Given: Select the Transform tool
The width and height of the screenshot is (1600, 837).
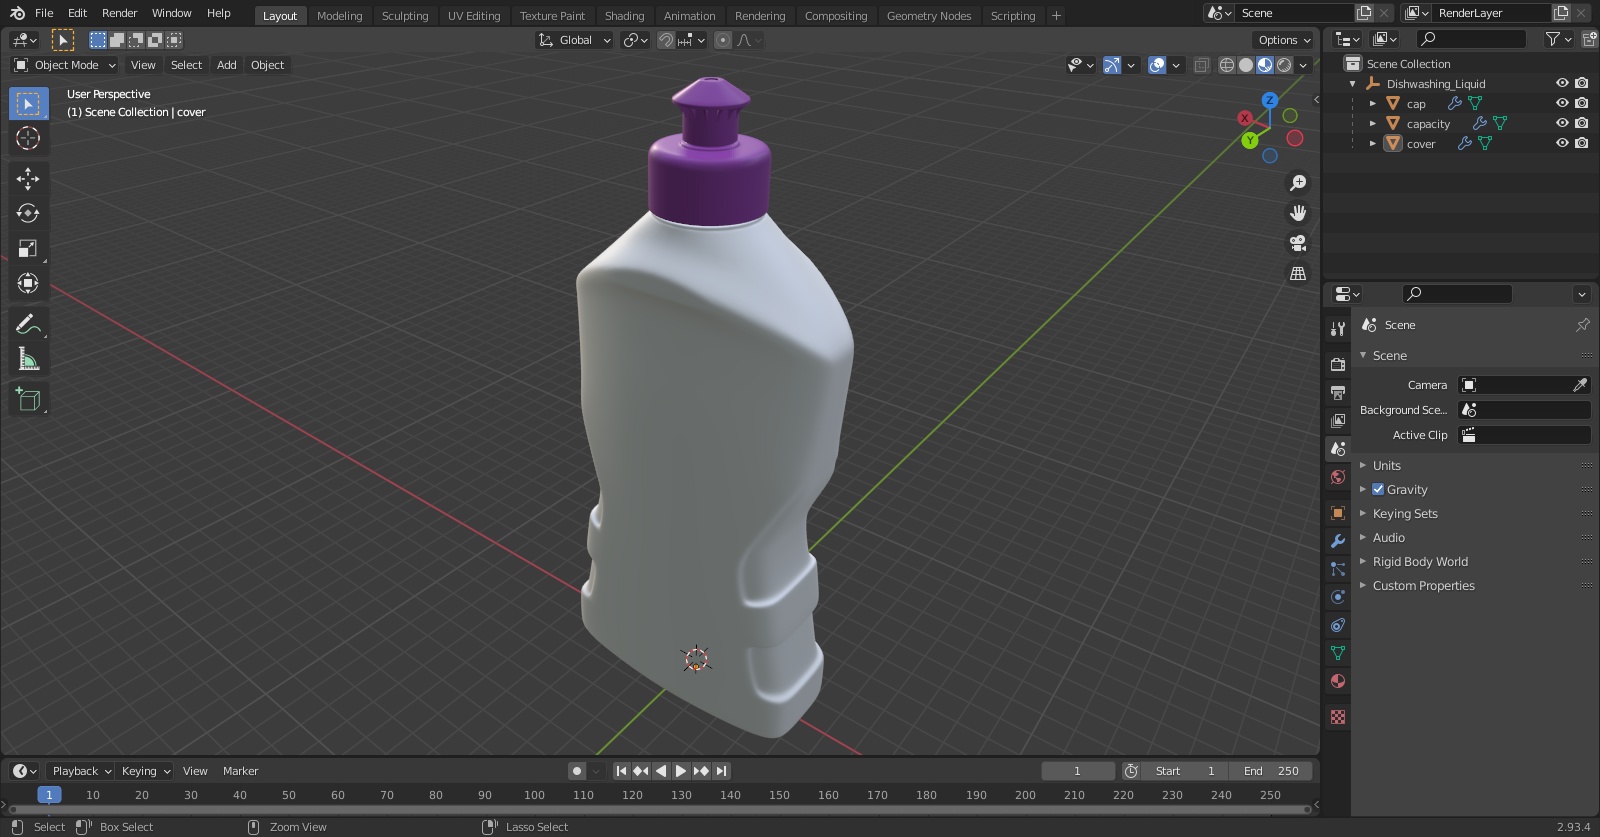Looking at the screenshot, I should click(x=28, y=283).
